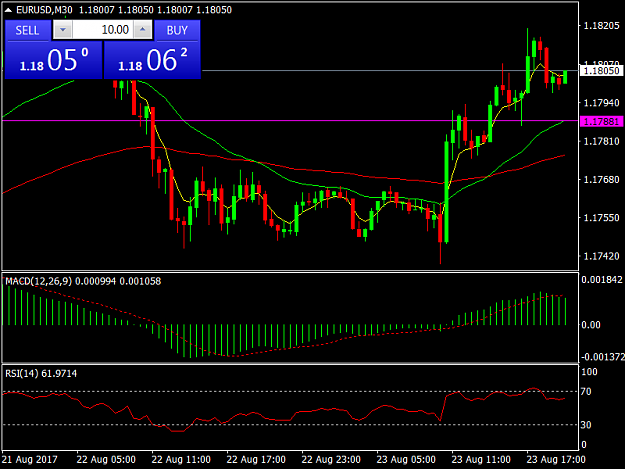
Task: Collapse one-click trading panel triangle icon
Action: [8, 10]
